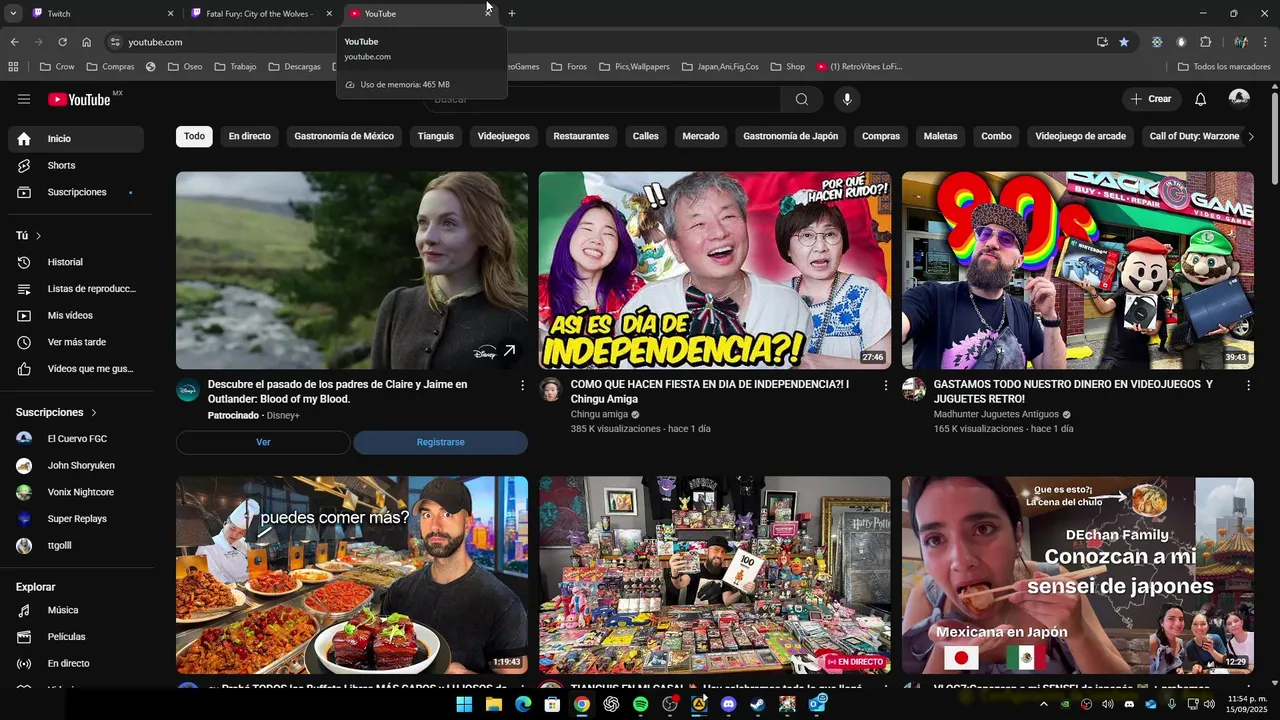Select the Gastronomía de Japón chip
1280x720 pixels.
coord(791,136)
